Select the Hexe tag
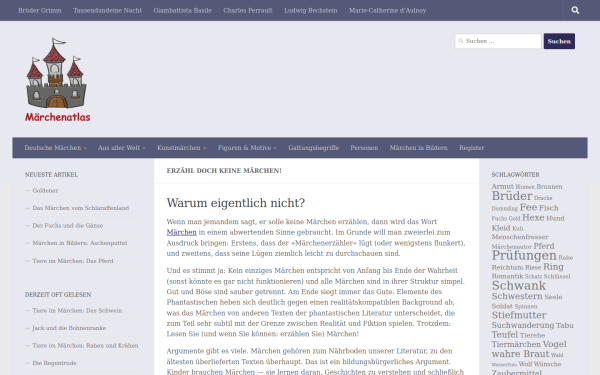The image size is (600, 375). point(533,218)
